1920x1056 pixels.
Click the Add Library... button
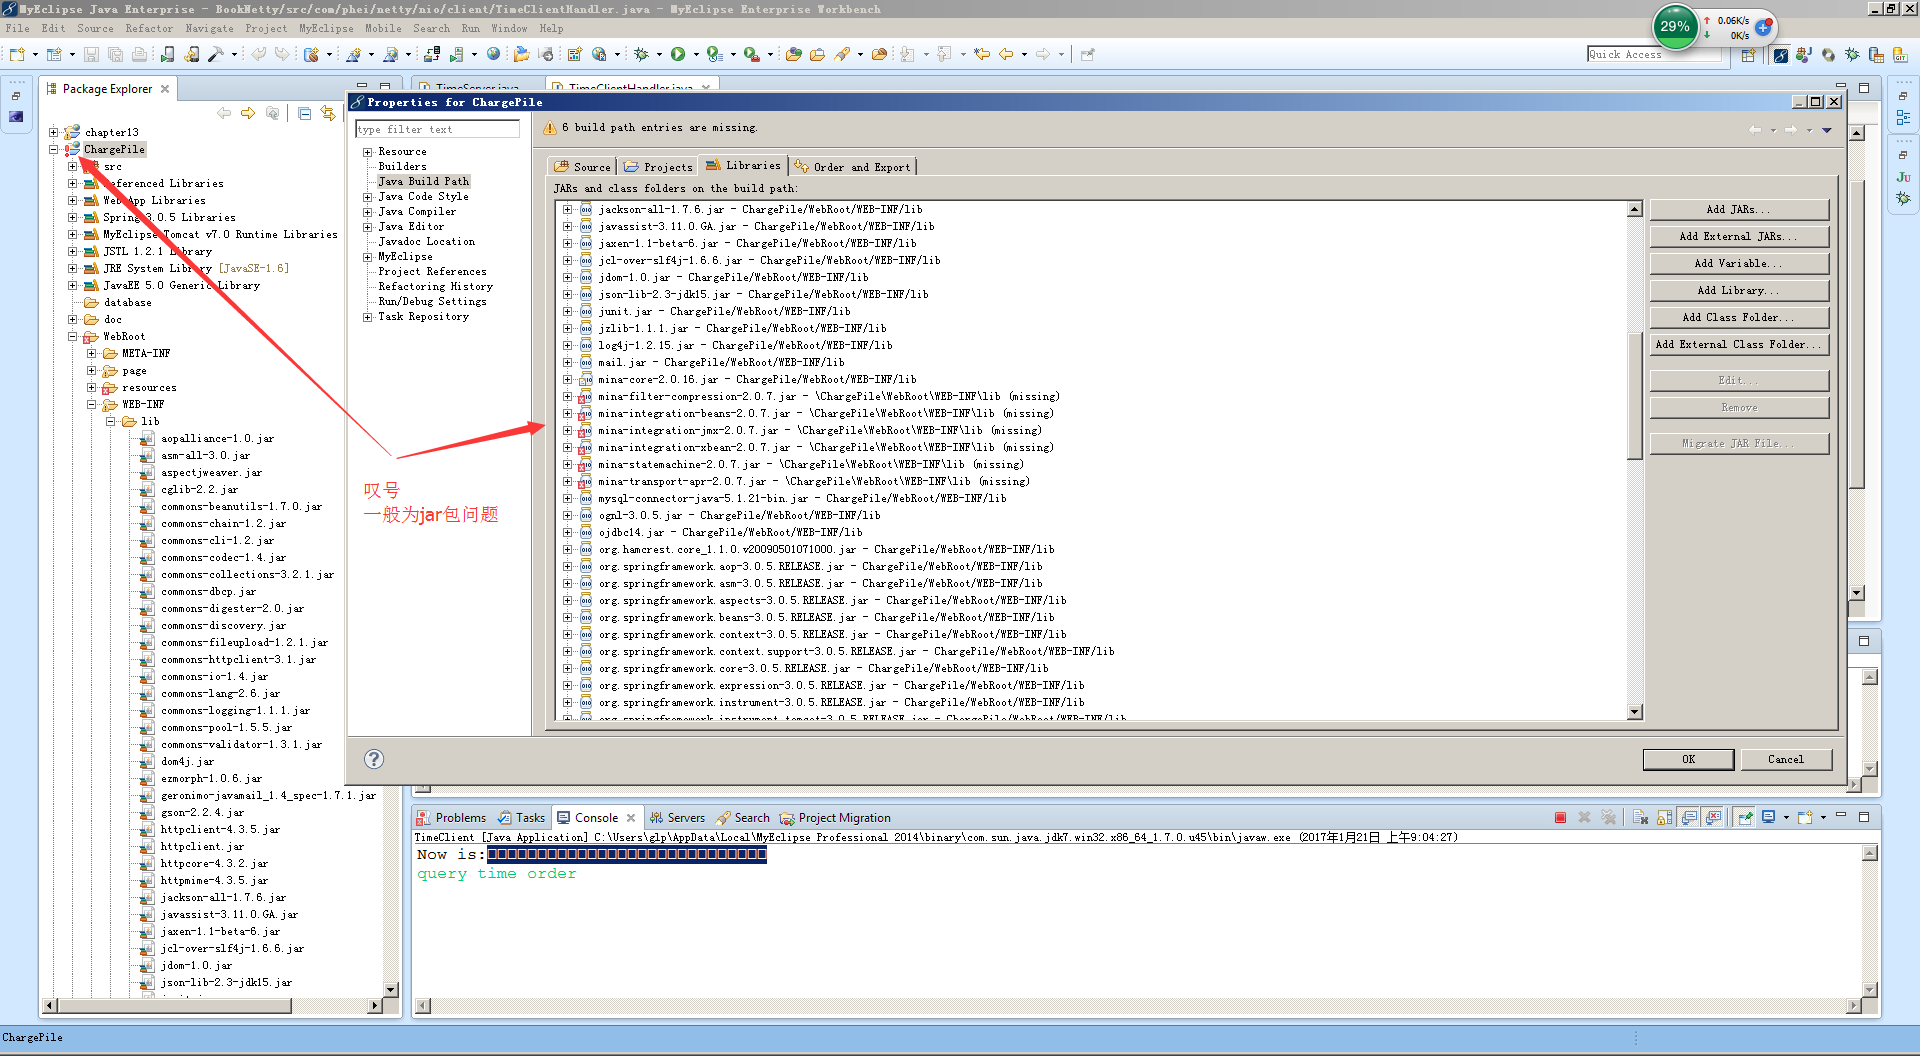pos(1739,290)
